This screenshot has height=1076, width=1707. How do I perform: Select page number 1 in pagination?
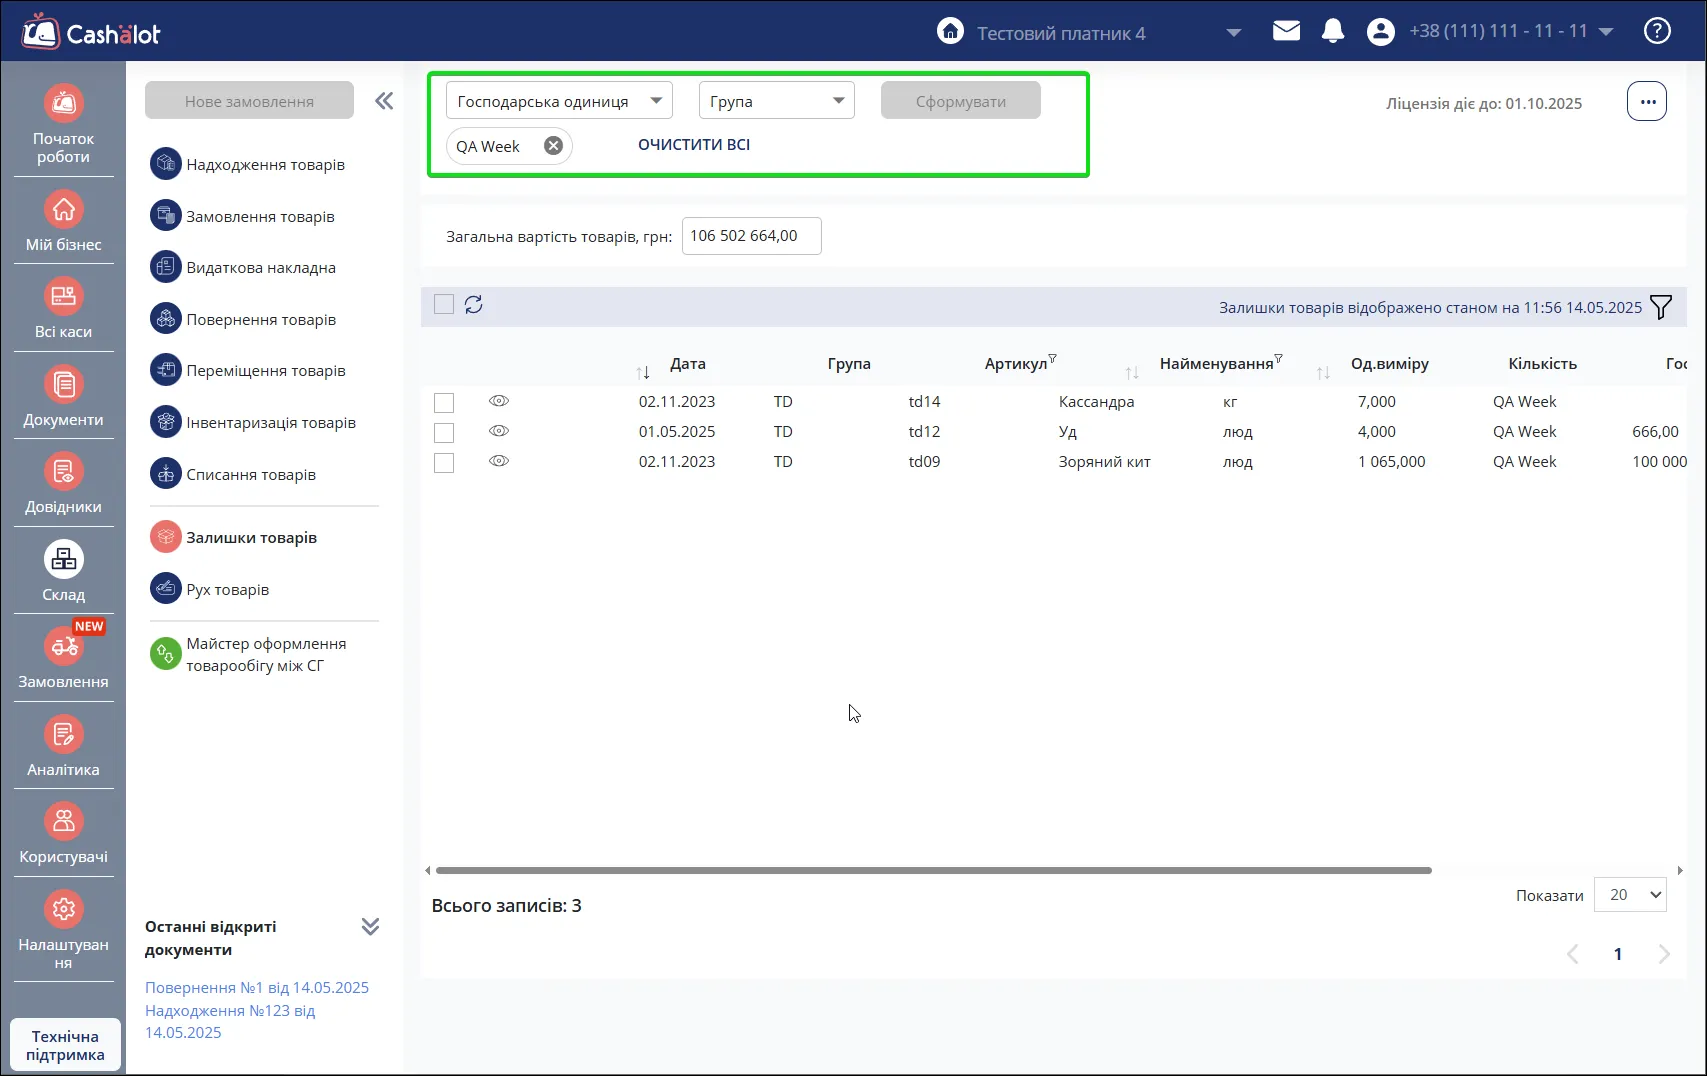(x=1618, y=954)
